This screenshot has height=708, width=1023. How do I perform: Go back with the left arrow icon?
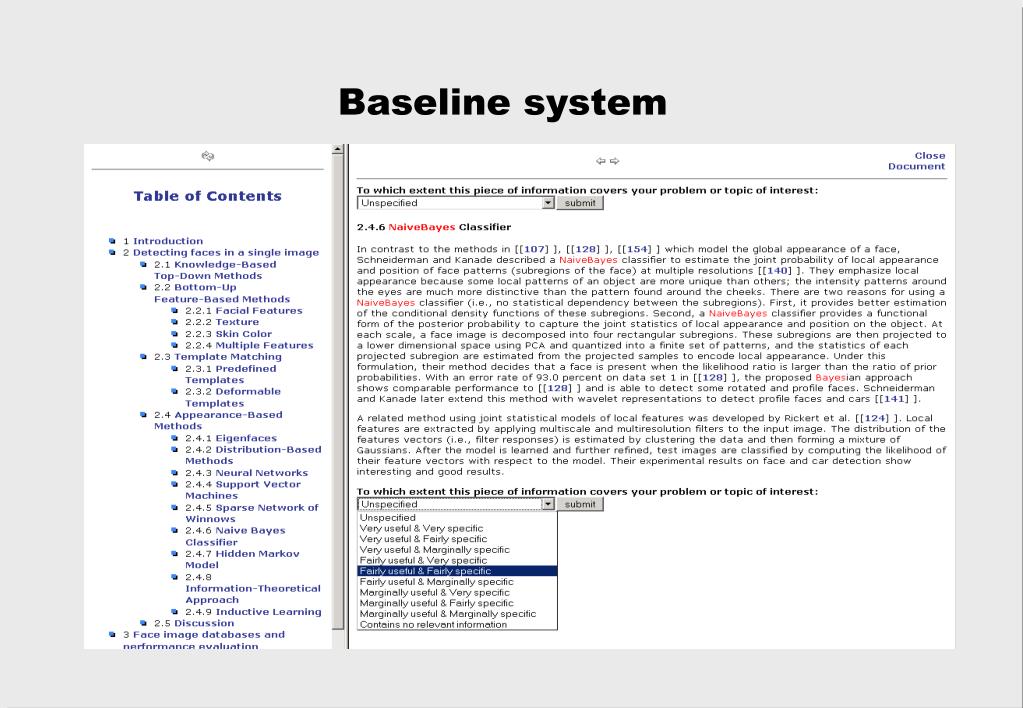tap(601, 161)
